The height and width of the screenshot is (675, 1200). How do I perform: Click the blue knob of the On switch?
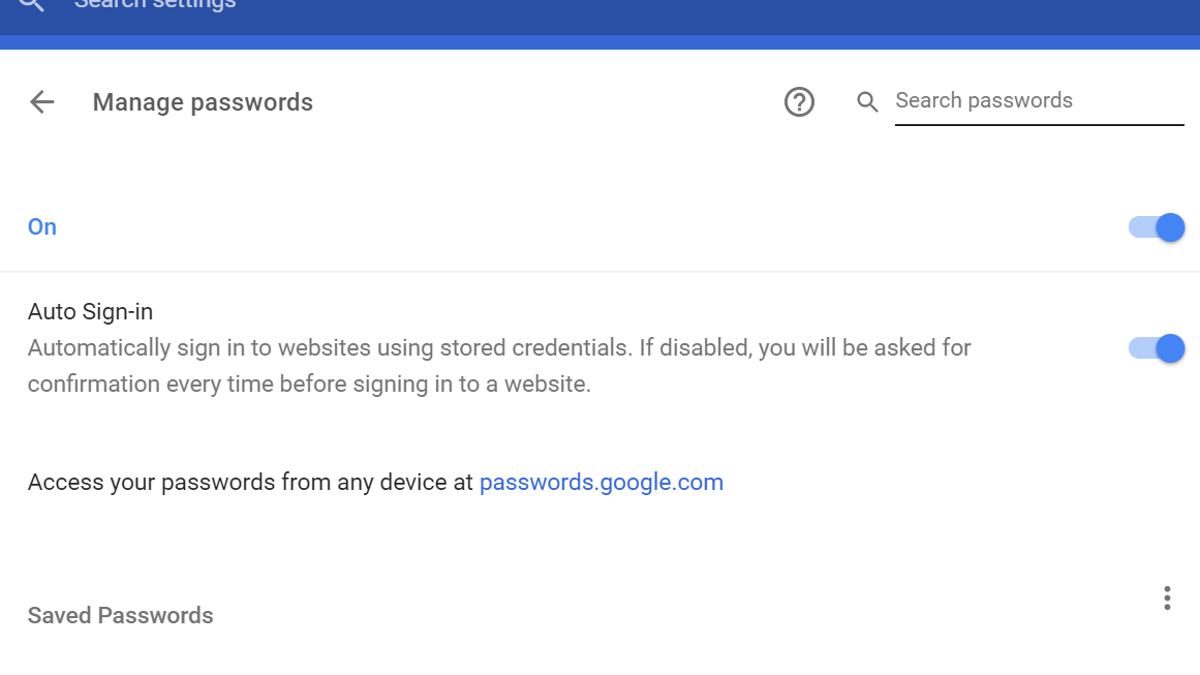click(x=1170, y=228)
